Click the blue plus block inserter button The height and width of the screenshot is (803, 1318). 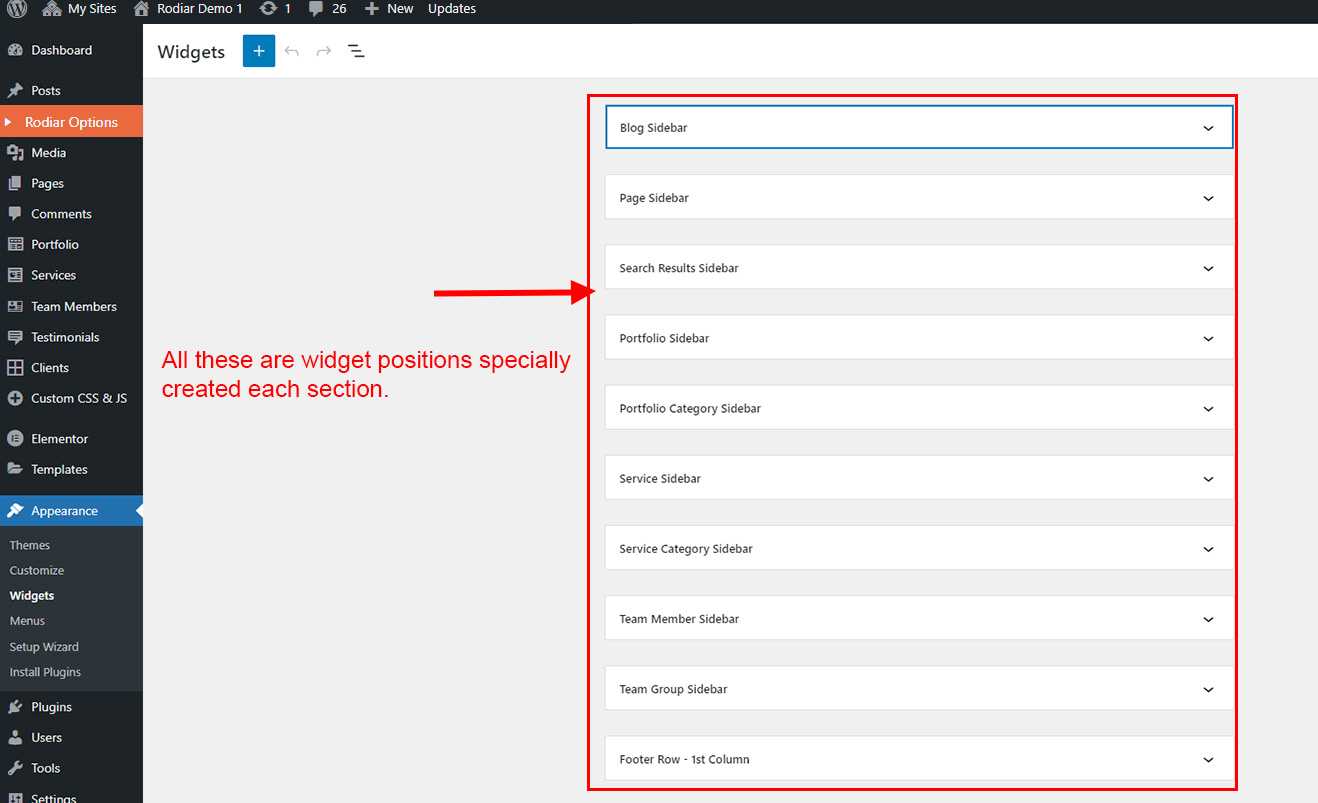pos(258,51)
